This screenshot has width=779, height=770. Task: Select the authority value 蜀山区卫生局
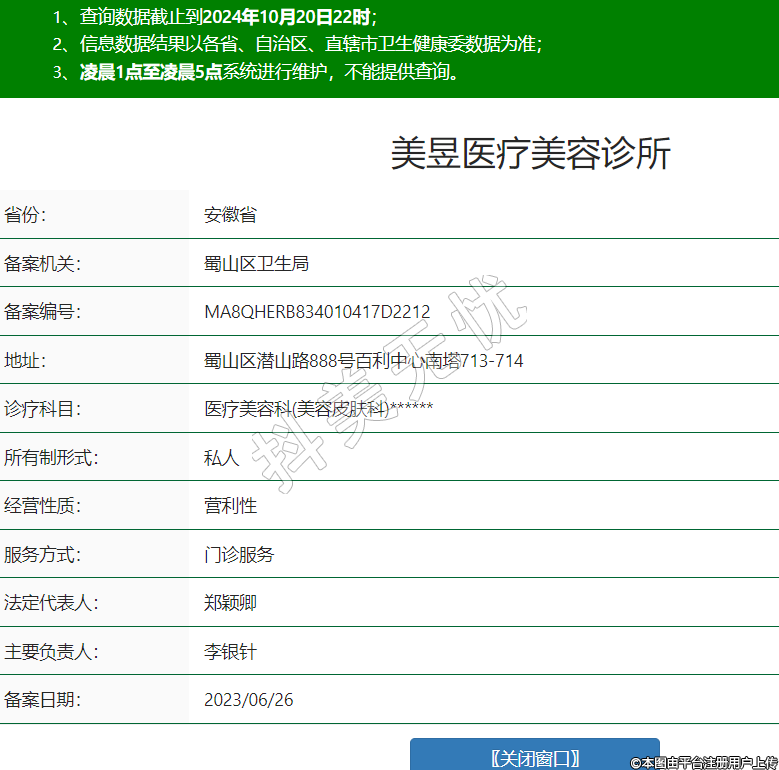coord(256,264)
